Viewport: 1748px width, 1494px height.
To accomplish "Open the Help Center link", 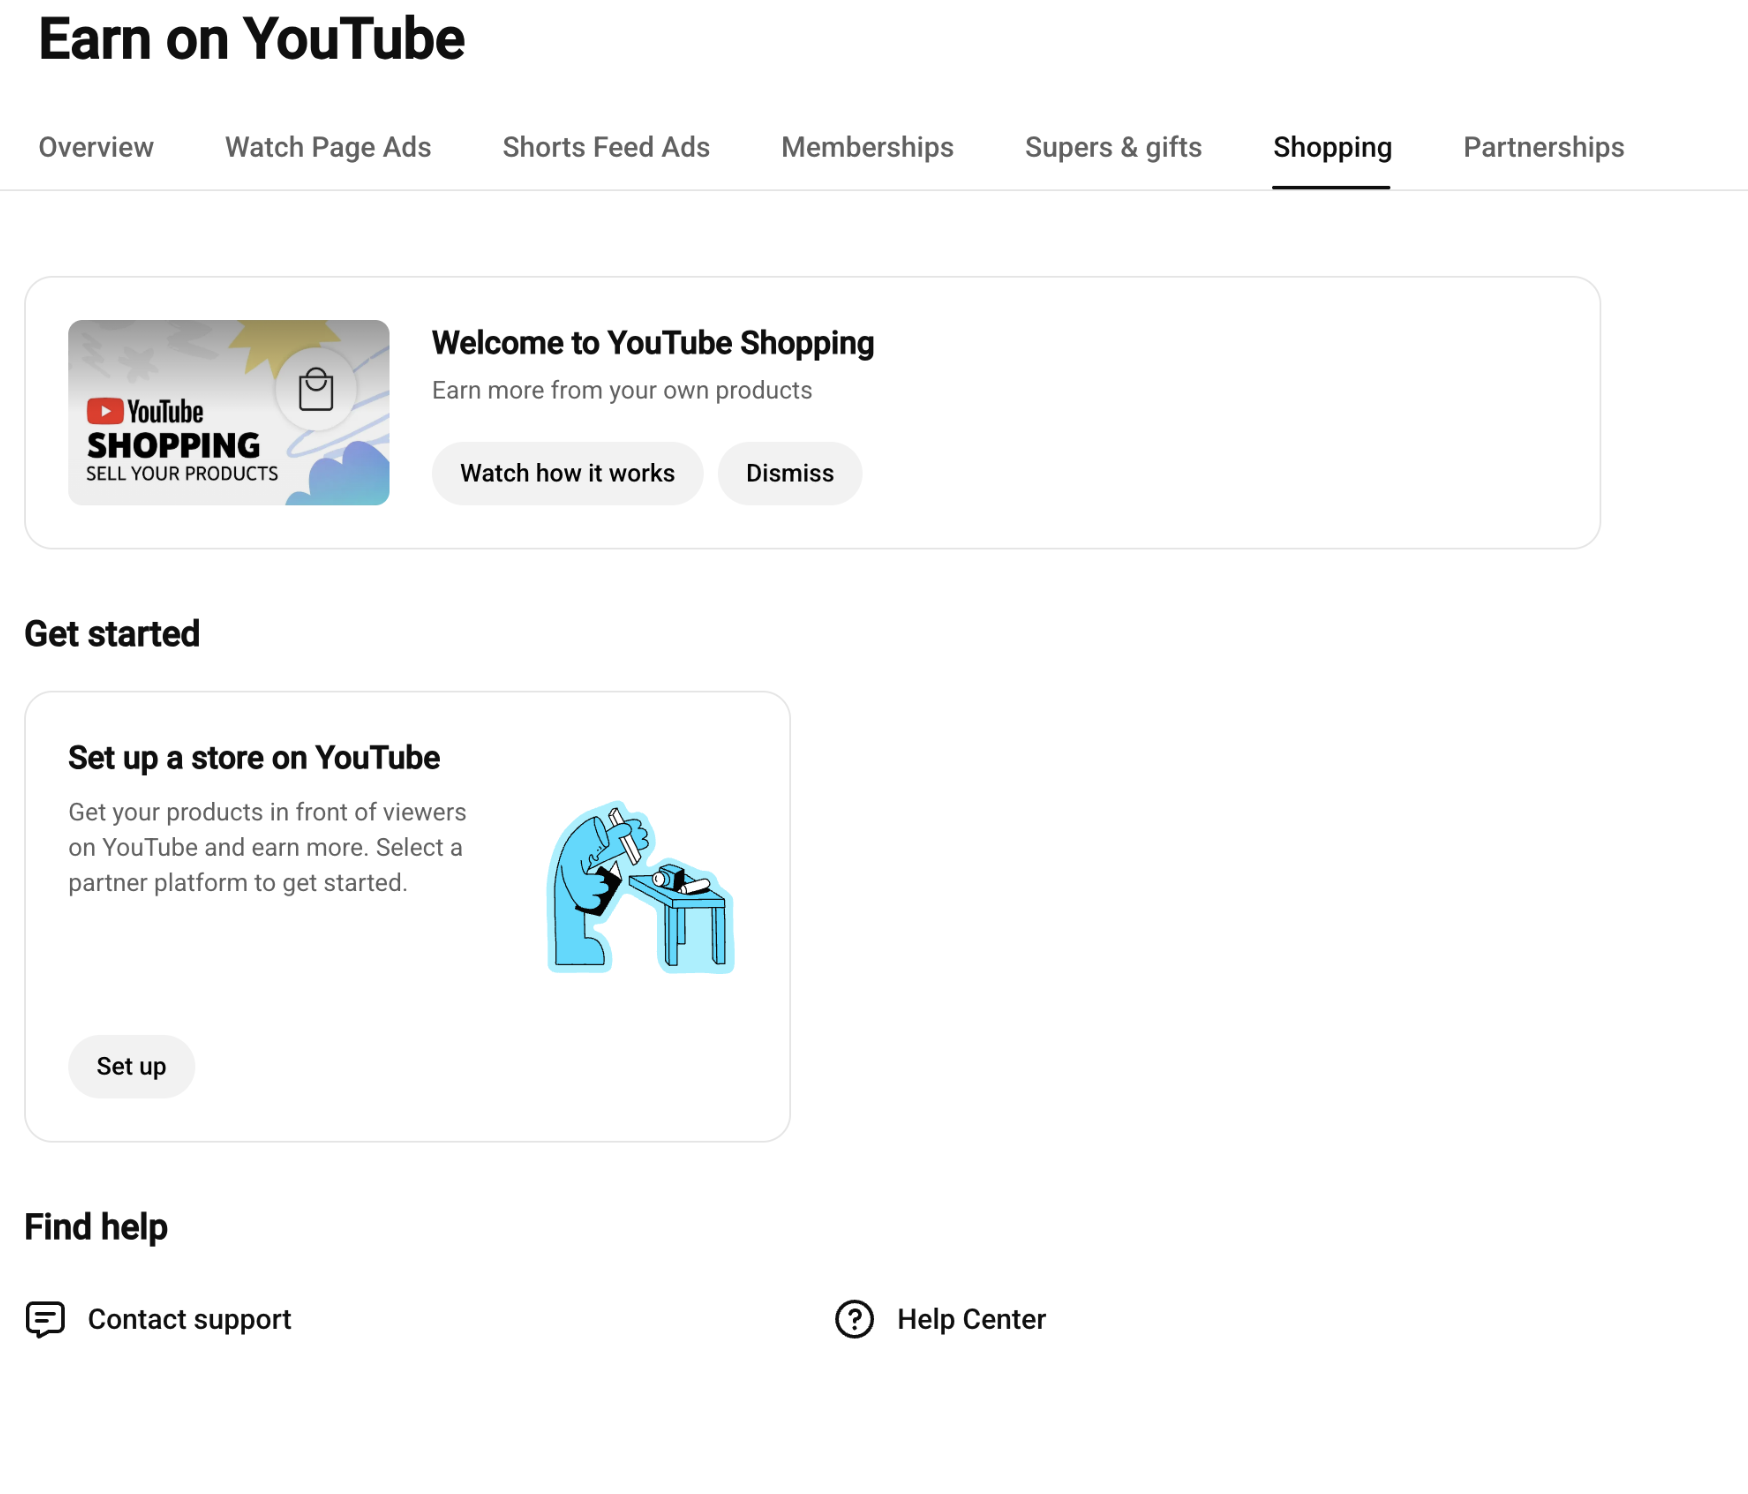I will click(x=971, y=1319).
